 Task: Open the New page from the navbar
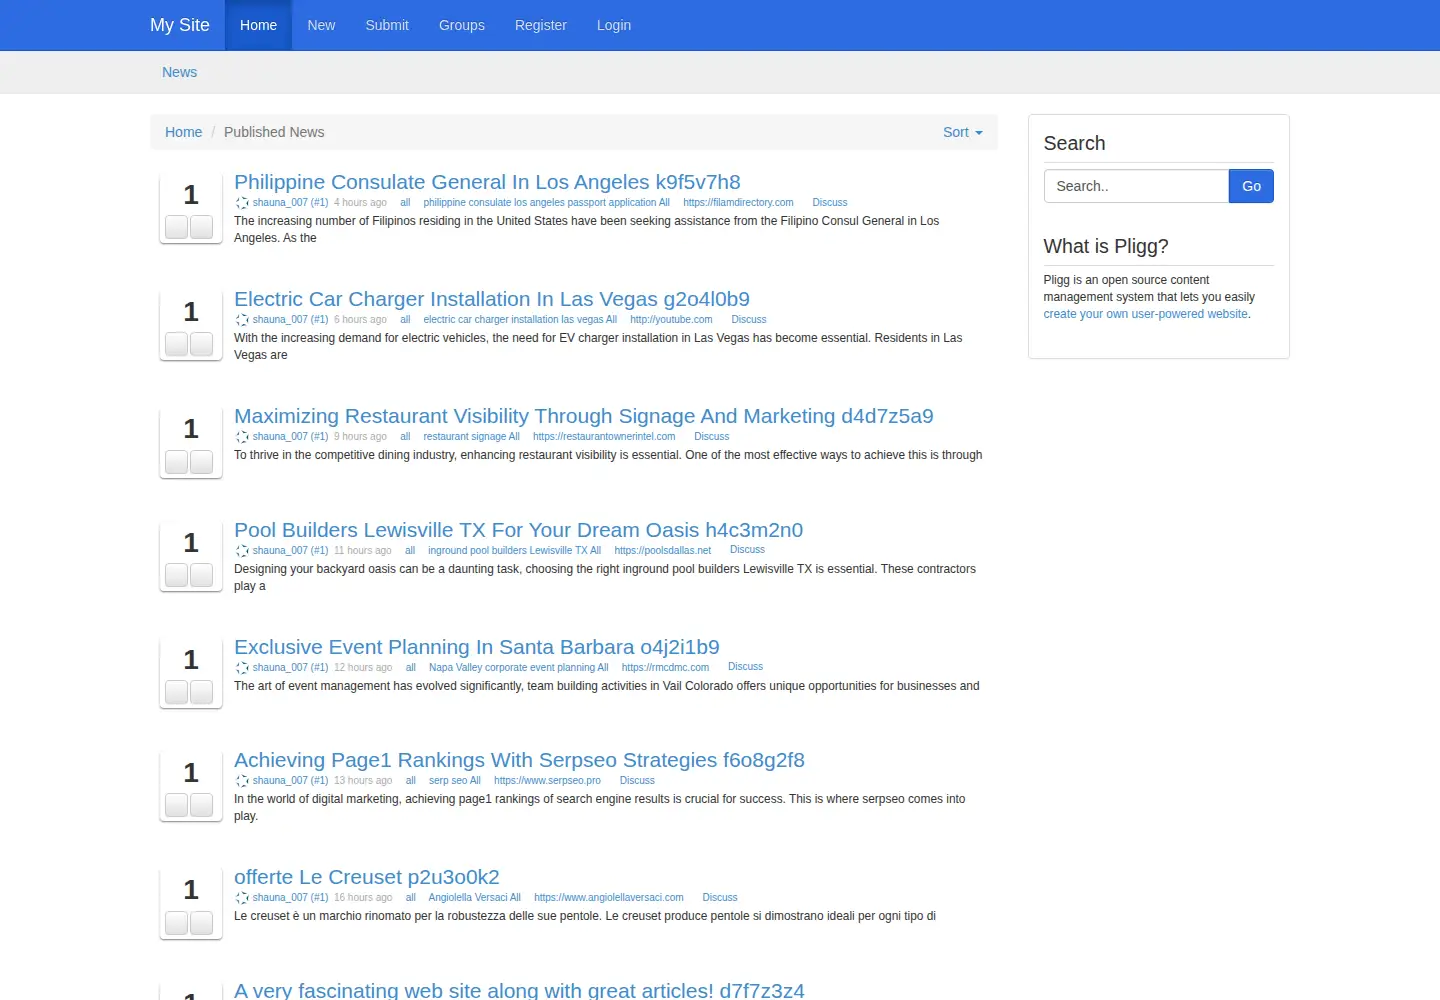pos(321,25)
